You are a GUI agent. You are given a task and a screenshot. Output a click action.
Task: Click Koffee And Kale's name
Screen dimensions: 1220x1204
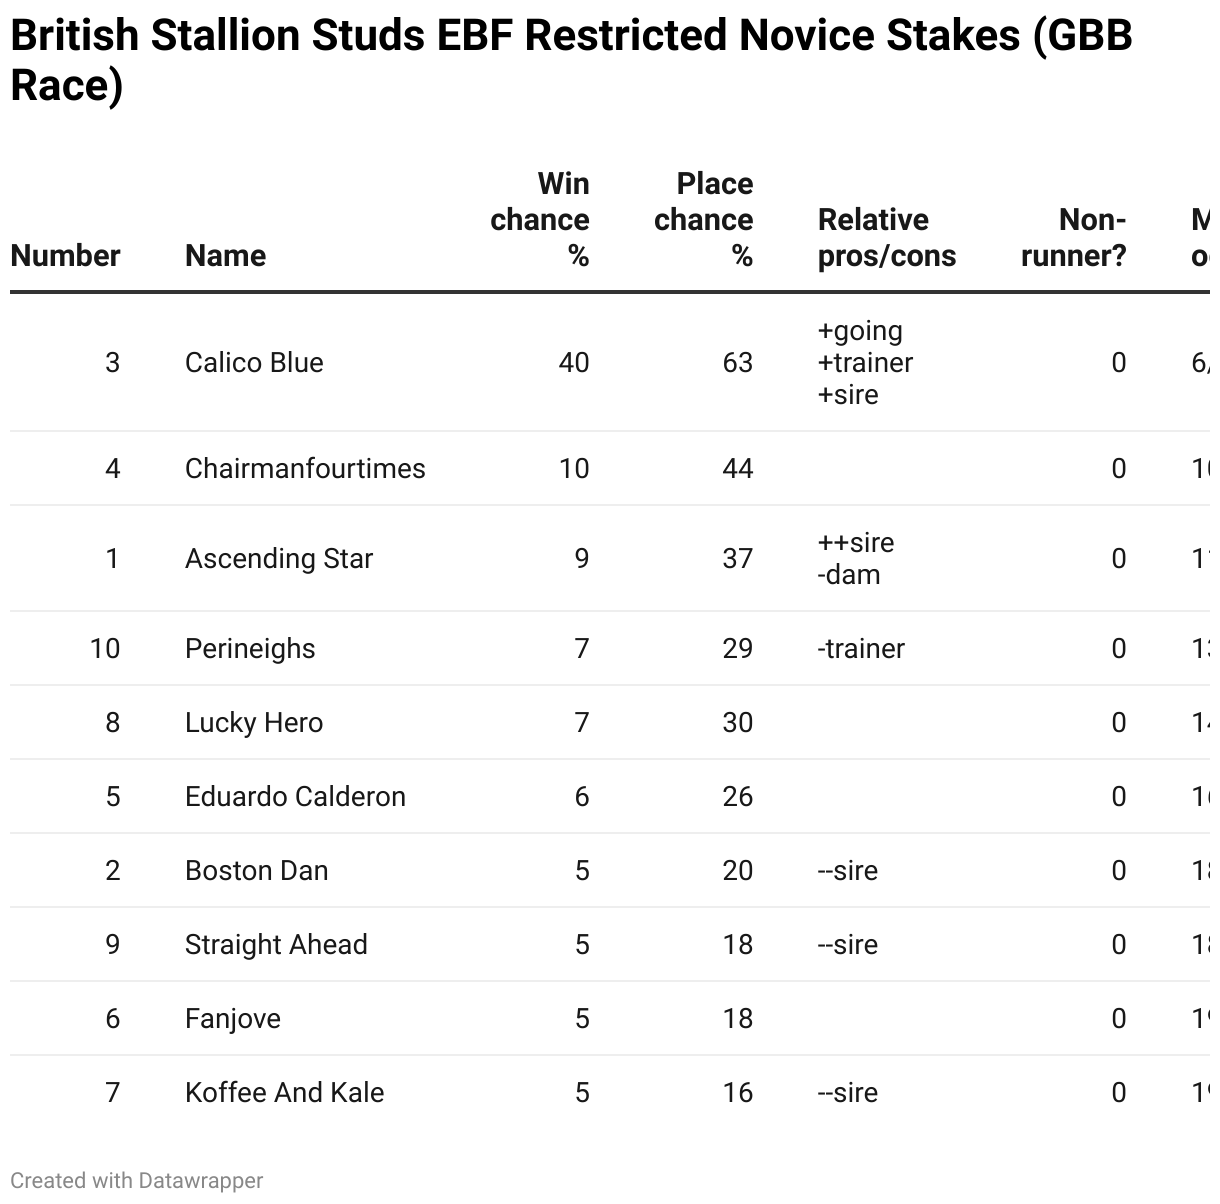pos(284,1092)
